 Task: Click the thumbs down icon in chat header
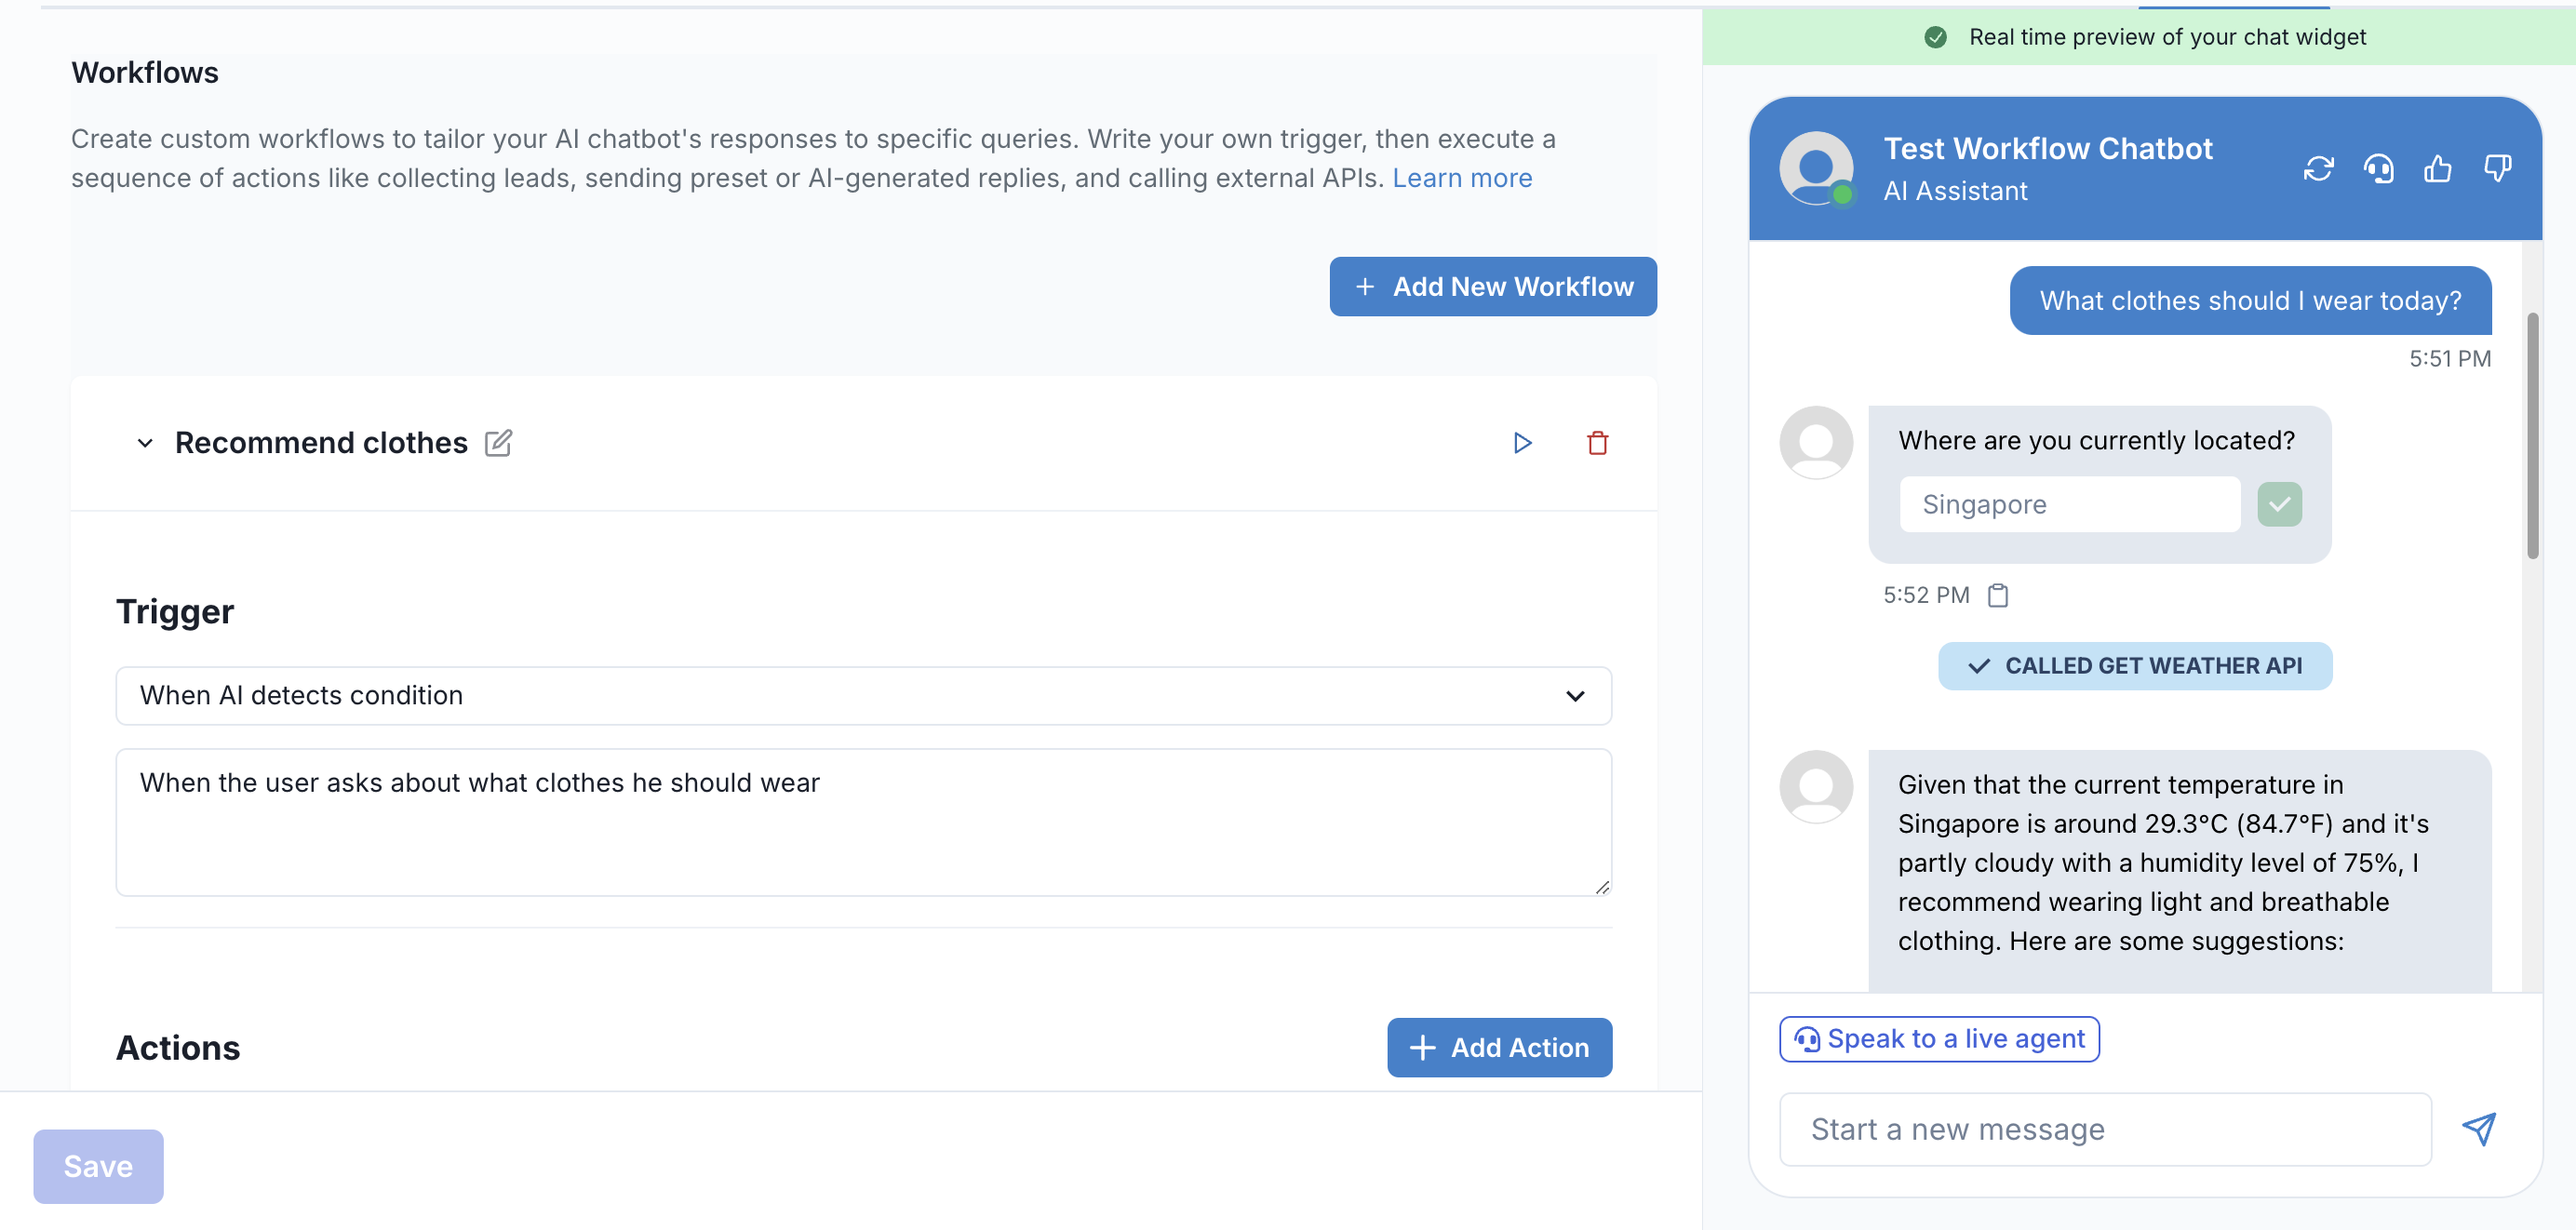2497,168
